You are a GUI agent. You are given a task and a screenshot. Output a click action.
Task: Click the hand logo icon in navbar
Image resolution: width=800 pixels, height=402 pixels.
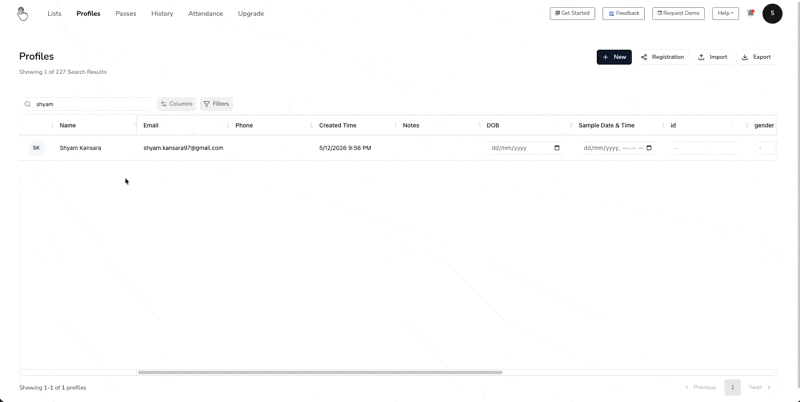point(22,14)
